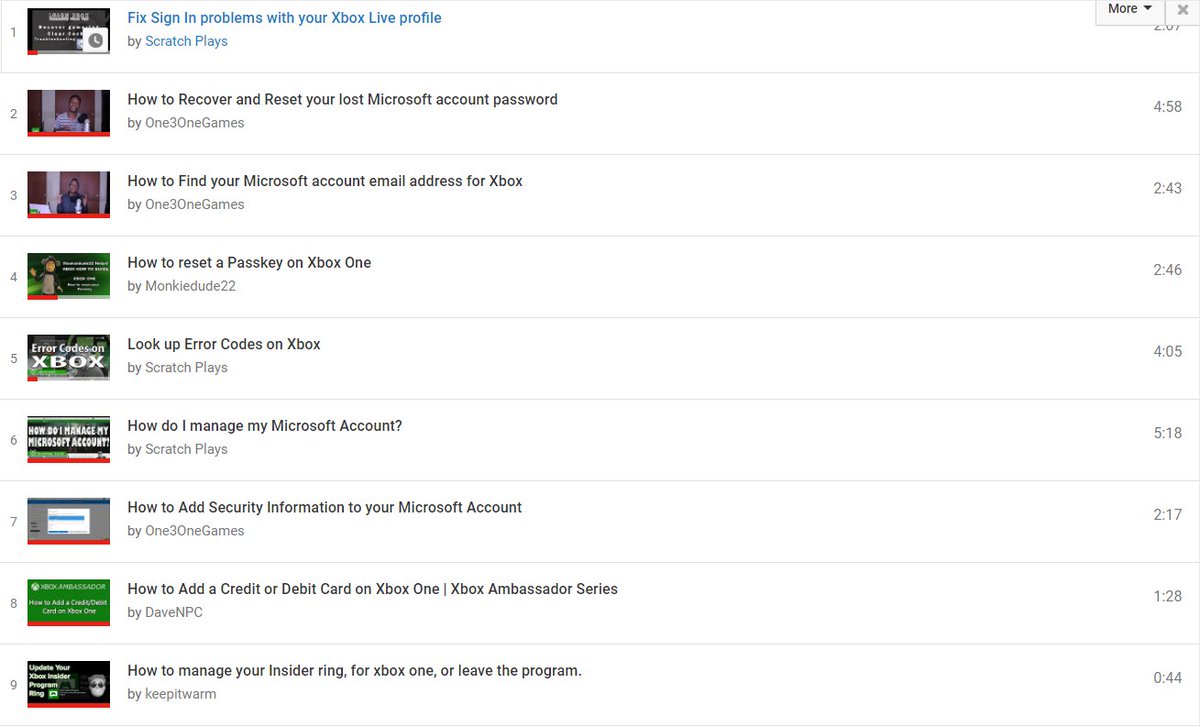
Task: Click the 2:43 duration label
Action: 1167,188
